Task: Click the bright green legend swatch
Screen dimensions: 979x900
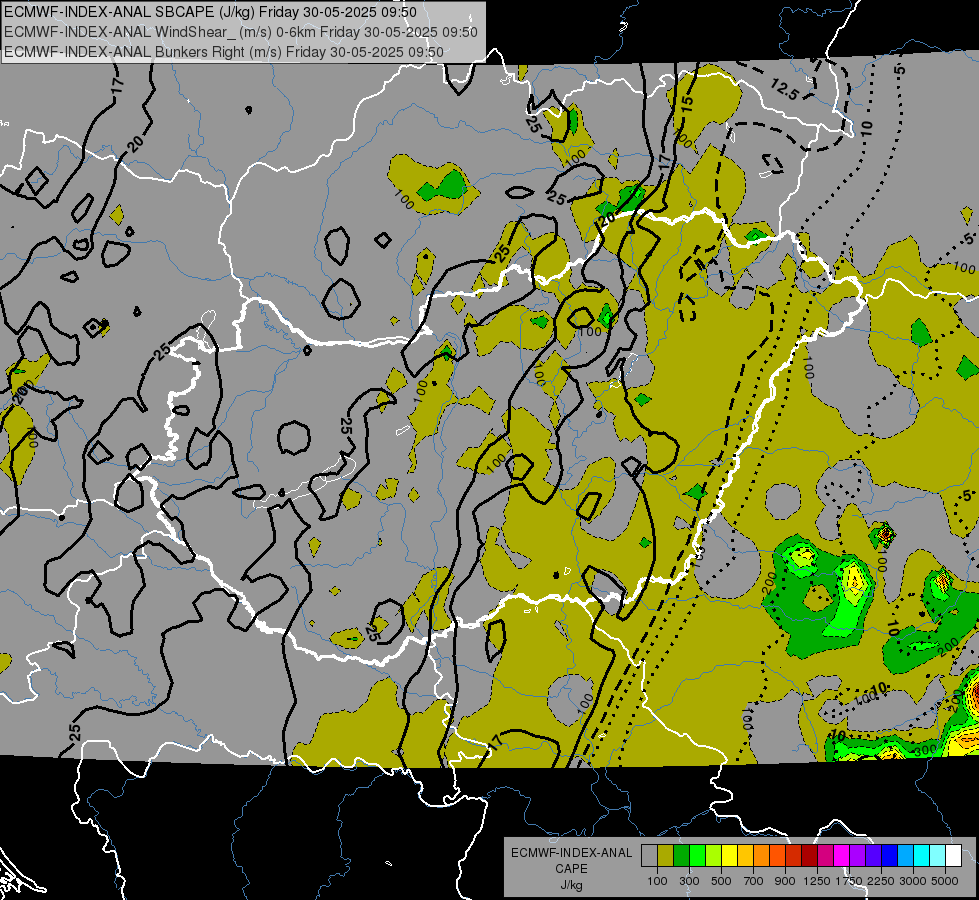Action: 697,855
